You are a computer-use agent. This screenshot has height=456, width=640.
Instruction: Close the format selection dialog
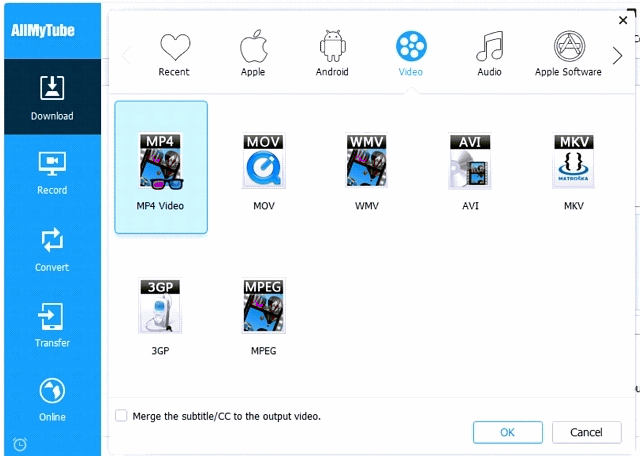click(x=623, y=20)
